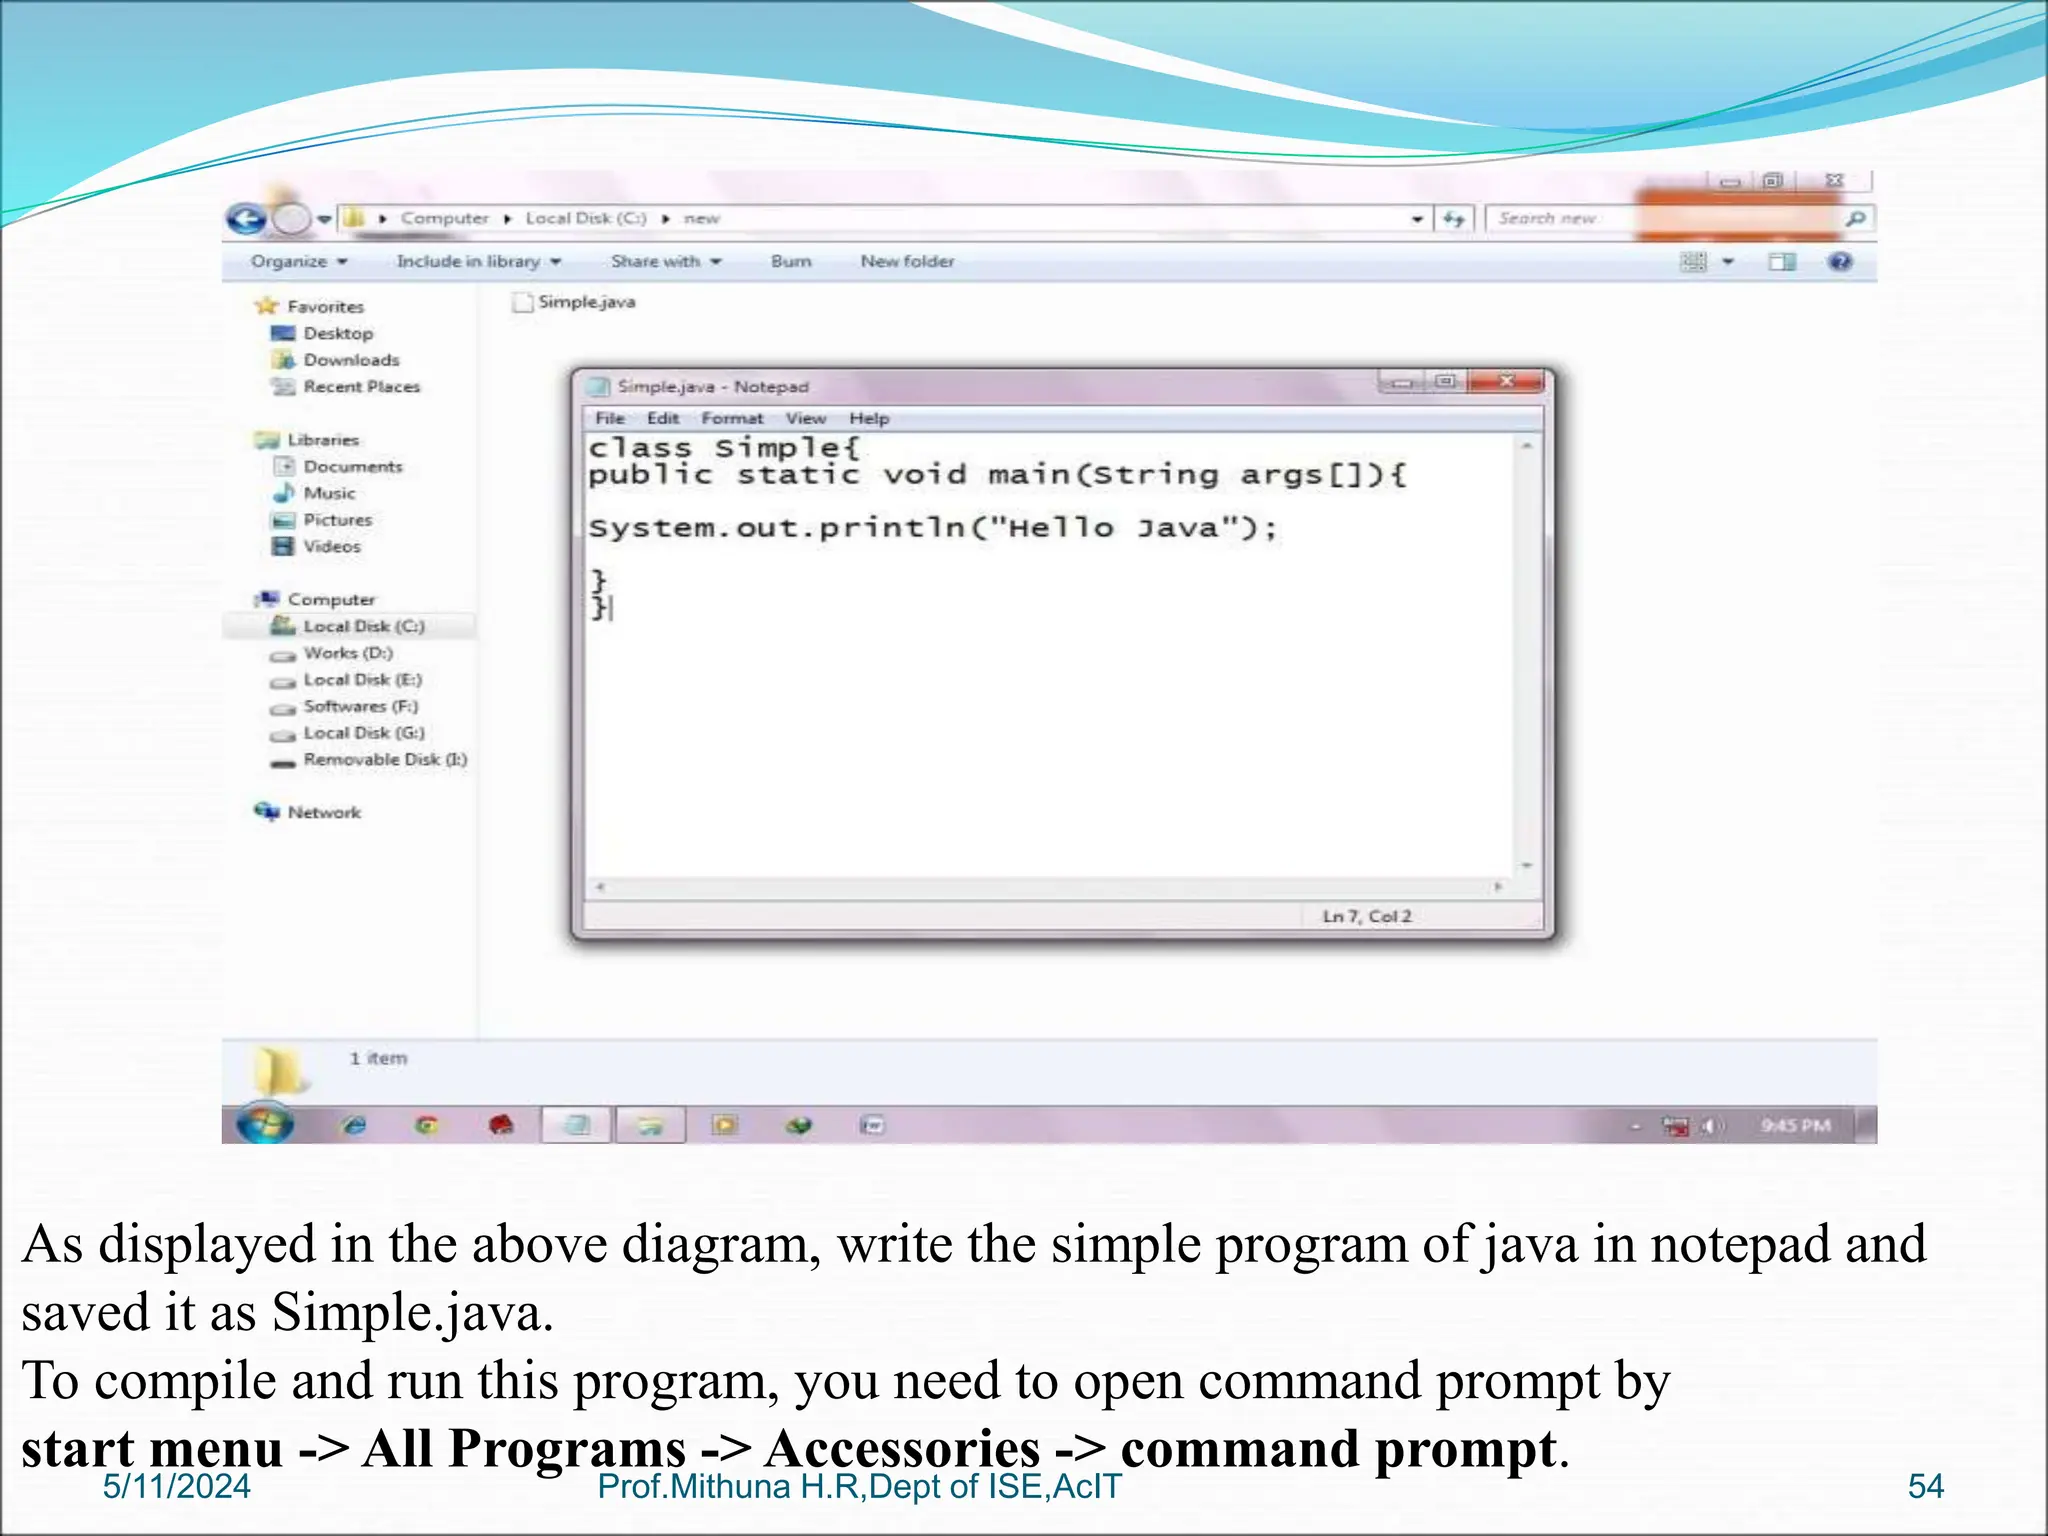2048x1536 pixels.
Task: Click the Notepad horizontal scrollbar right arrow
Action: pos(1498,886)
